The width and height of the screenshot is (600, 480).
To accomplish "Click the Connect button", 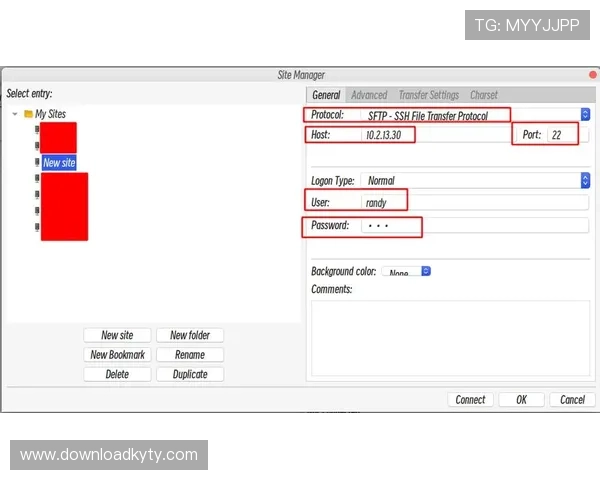I will click(x=470, y=400).
